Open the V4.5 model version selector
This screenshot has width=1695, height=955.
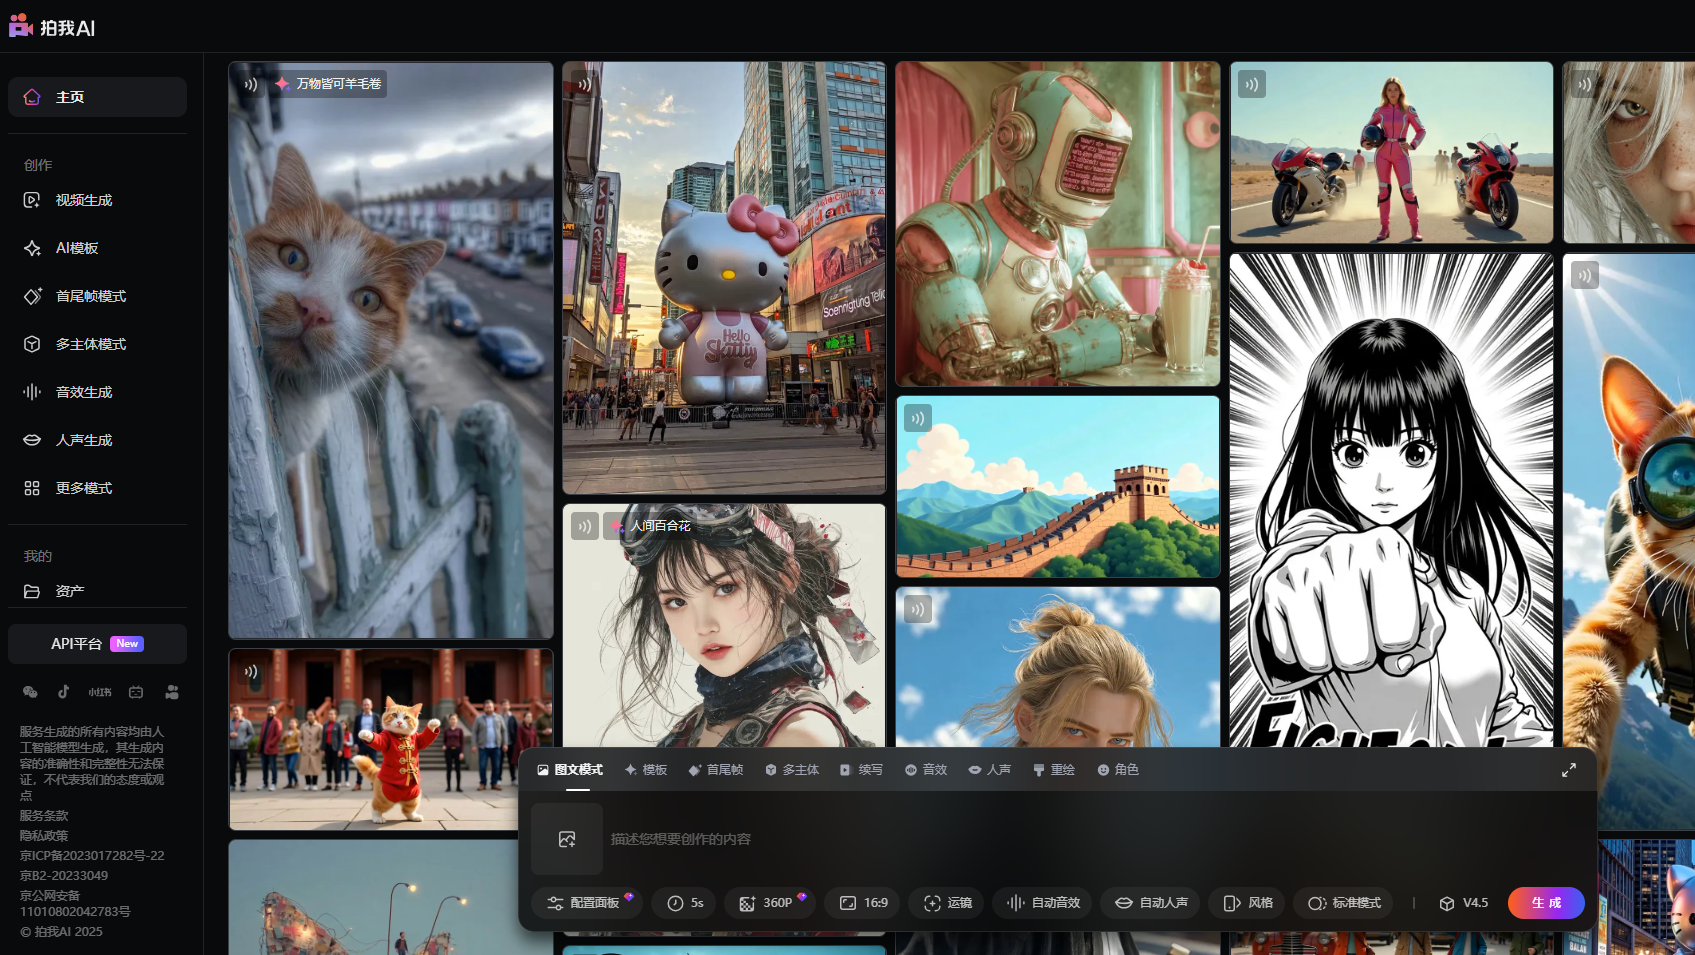(1463, 903)
